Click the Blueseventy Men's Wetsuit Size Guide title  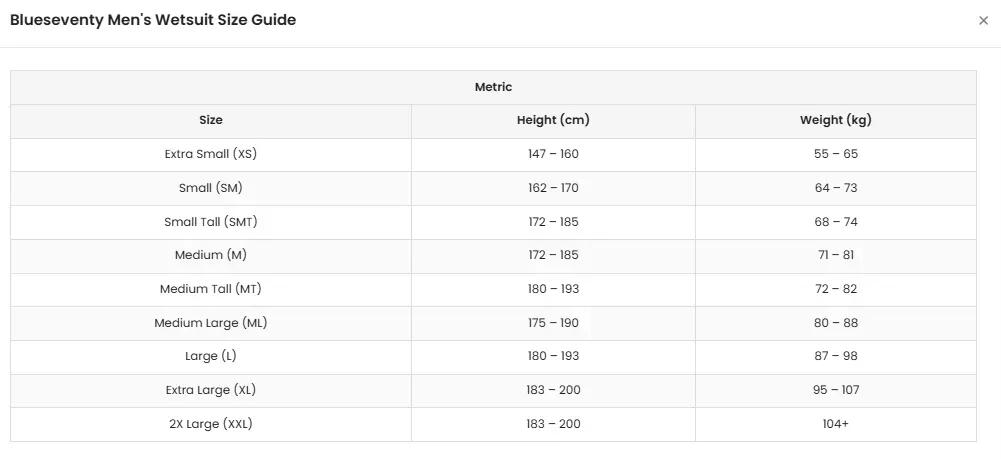point(153,20)
